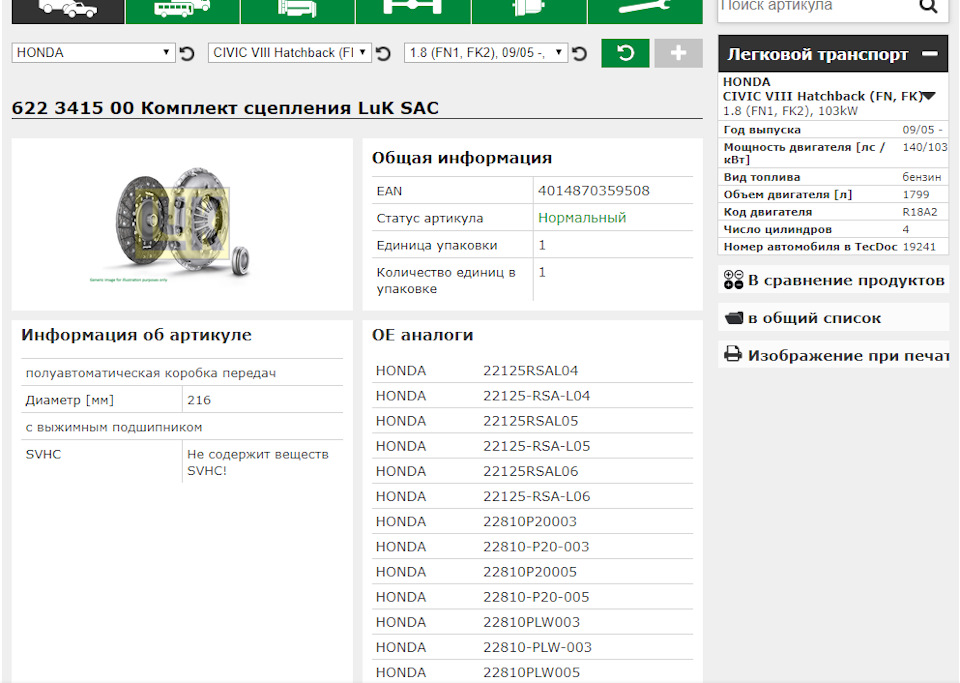Click the grey plus button
This screenshot has width=960, height=683.
678,53
